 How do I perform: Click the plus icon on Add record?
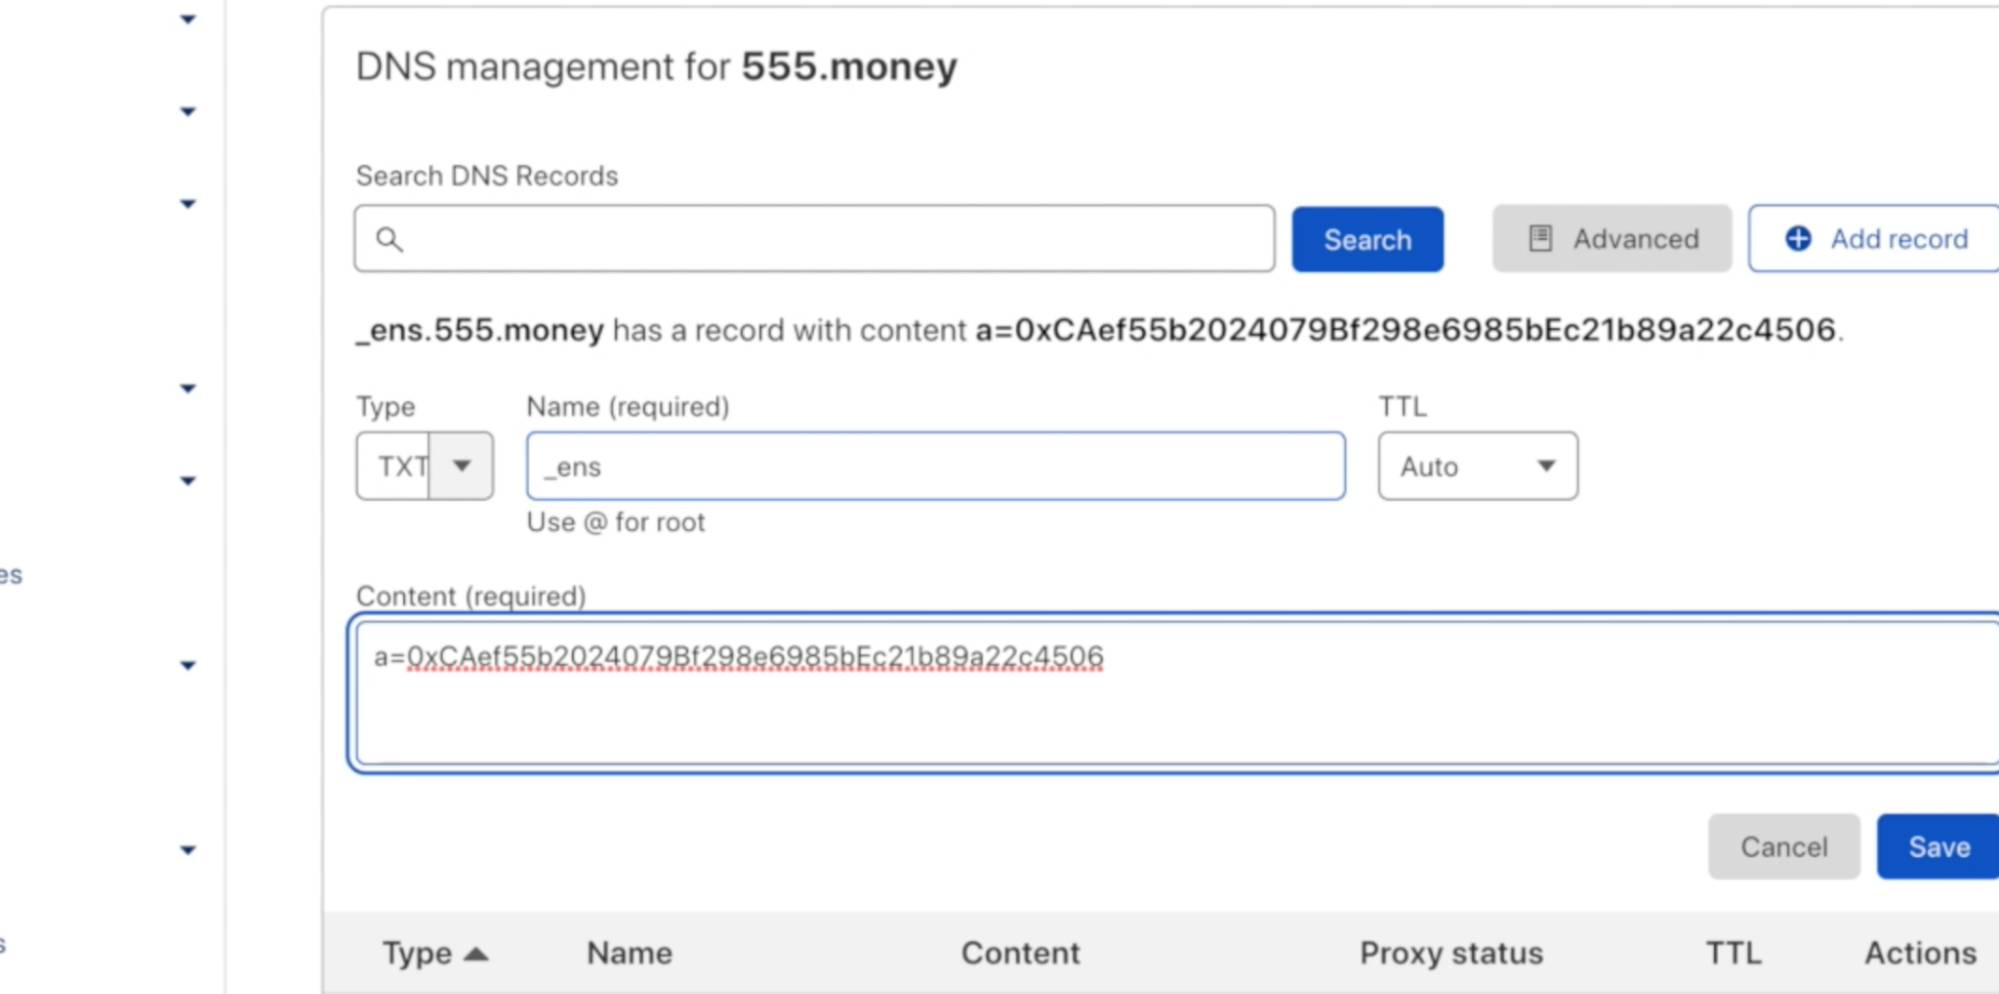pyautogui.click(x=1797, y=239)
